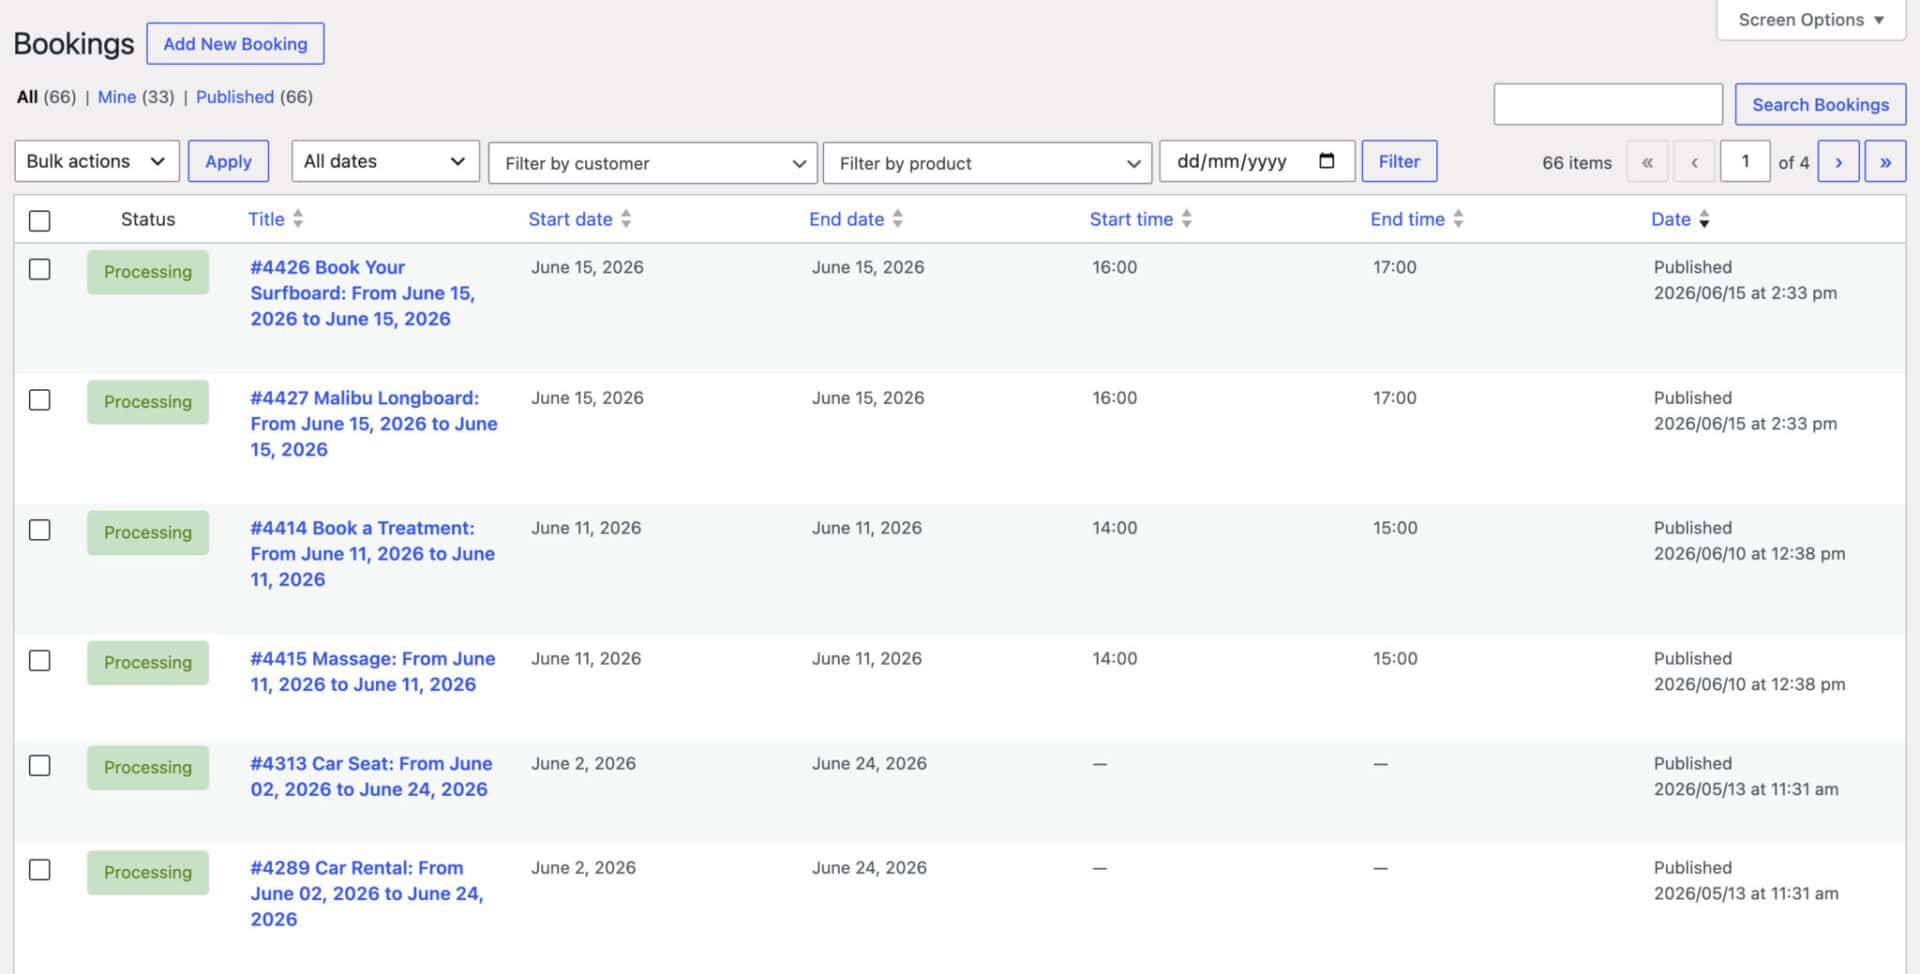The width and height of the screenshot is (1920, 974).
Task: Open booking #4415 Massage
Action: coord(372,672)
